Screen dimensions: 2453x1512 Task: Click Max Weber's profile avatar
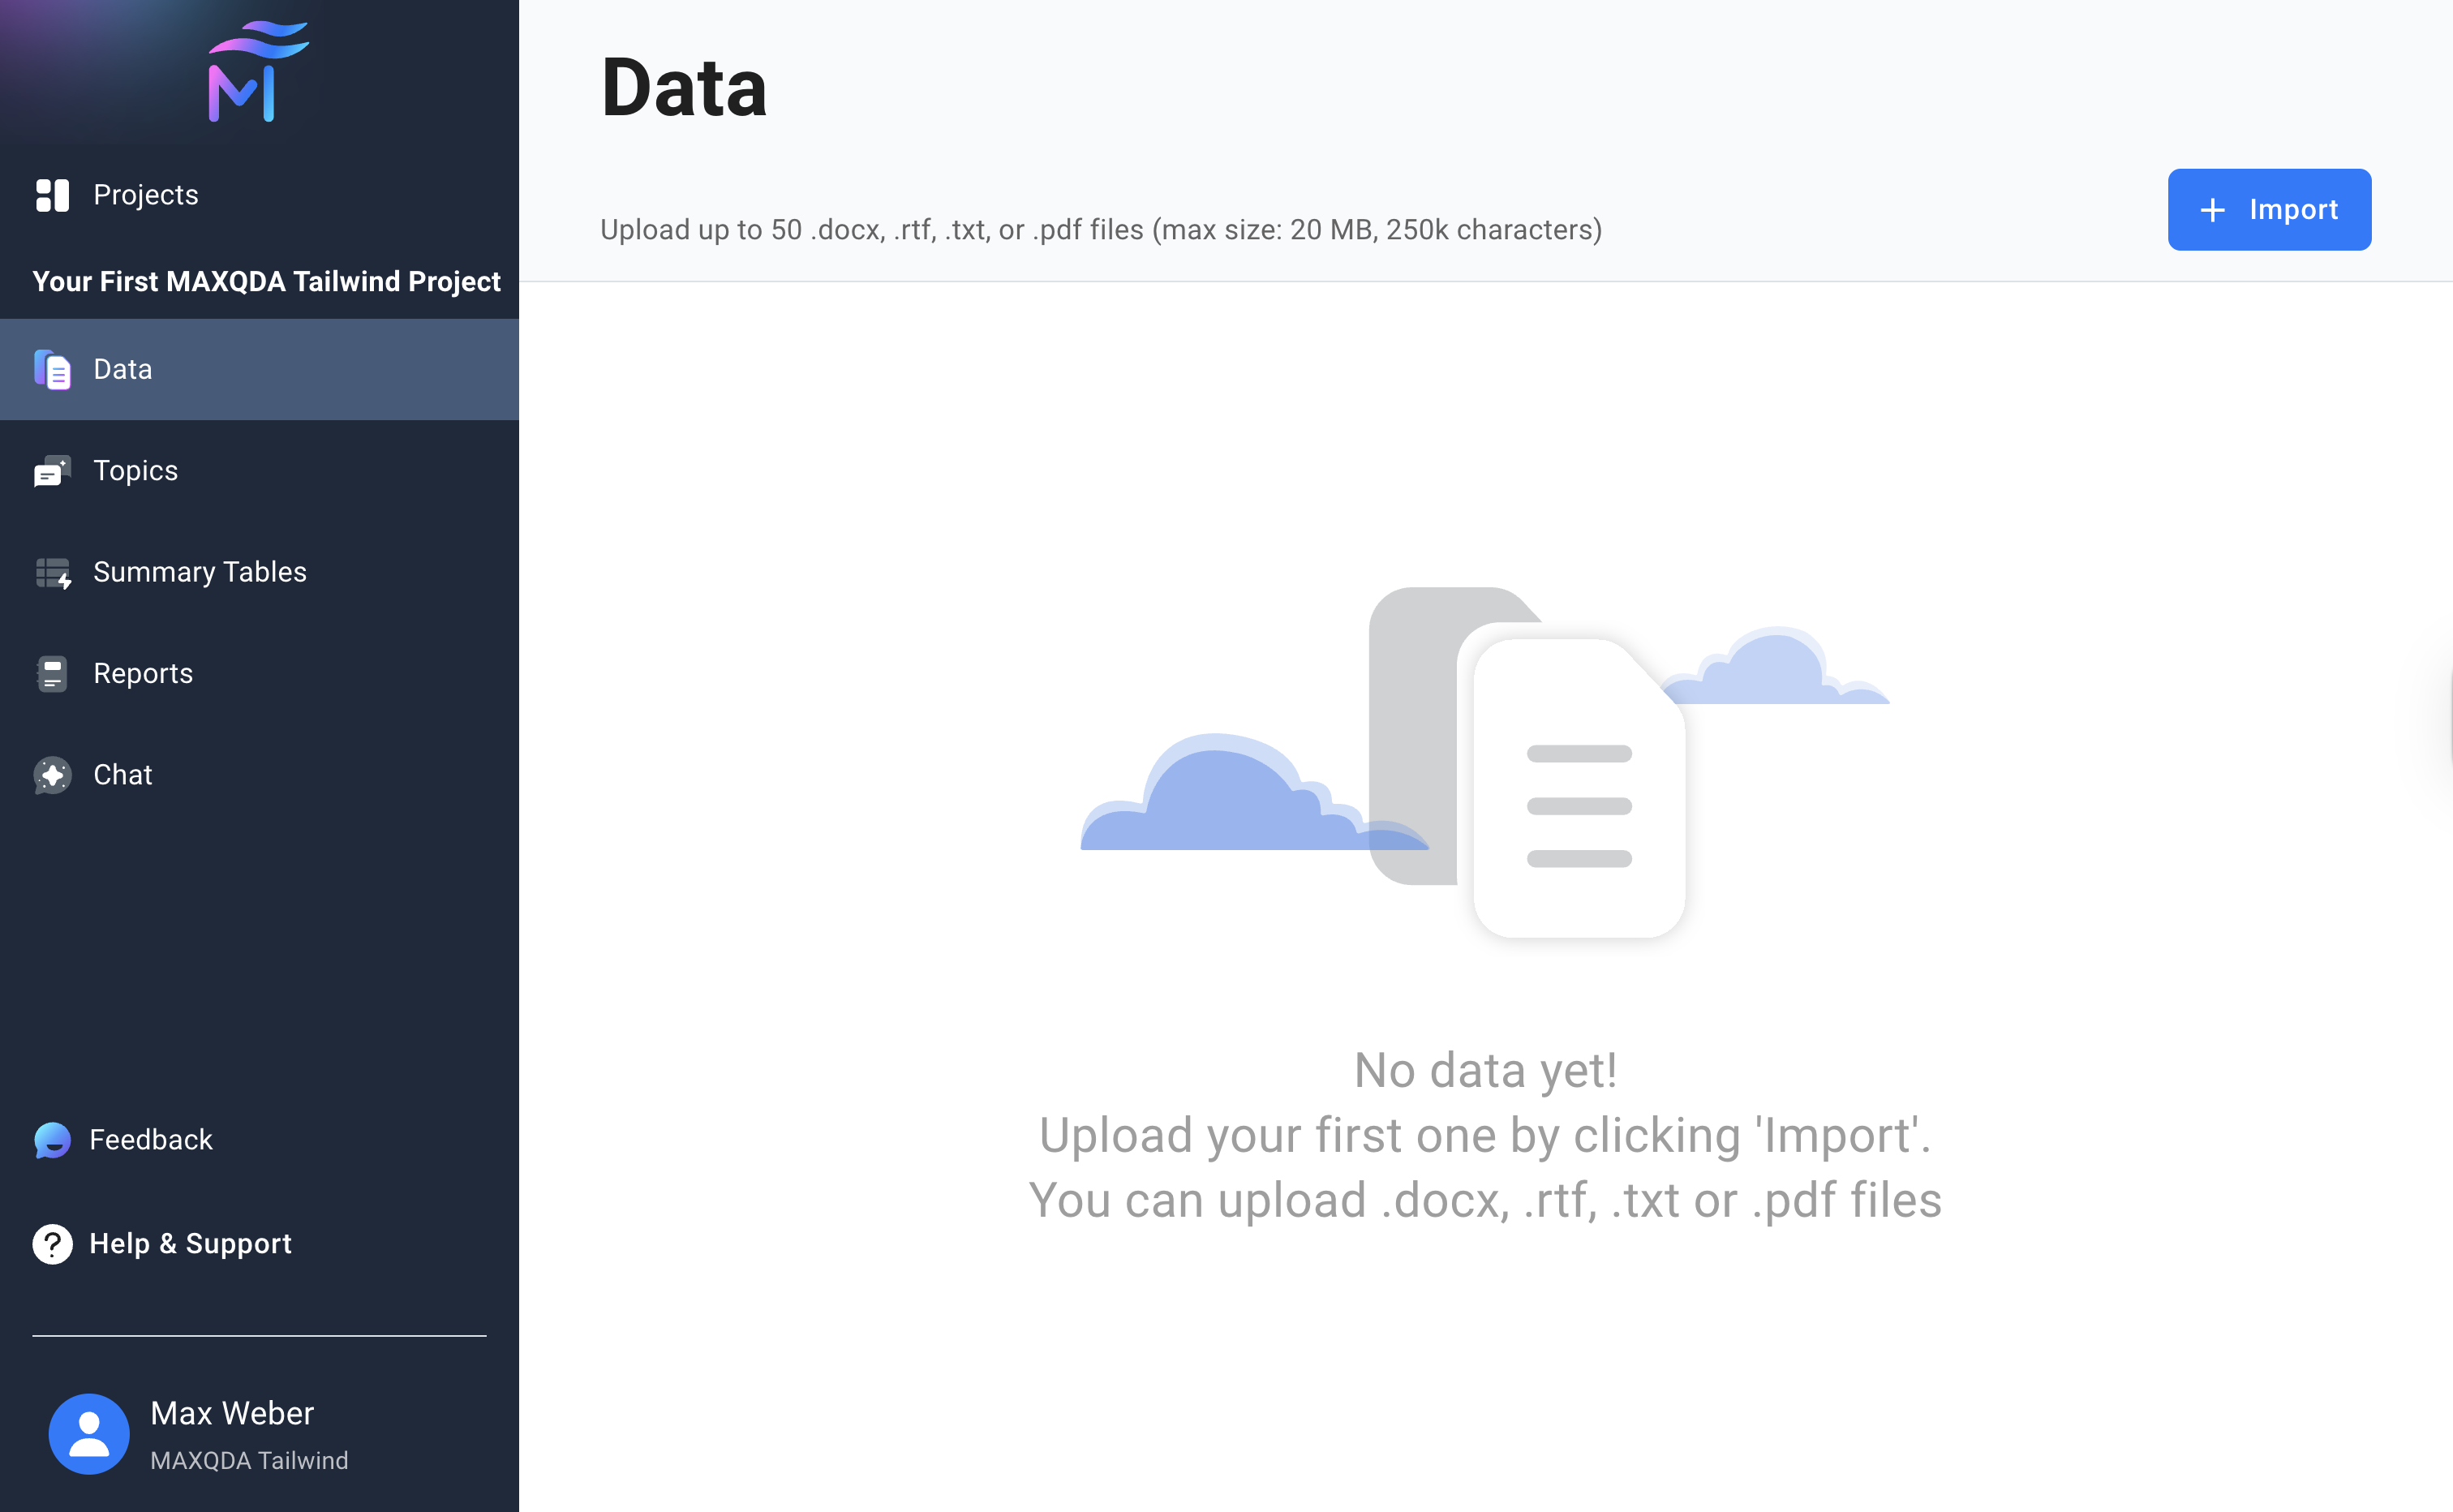point(89,1433)
